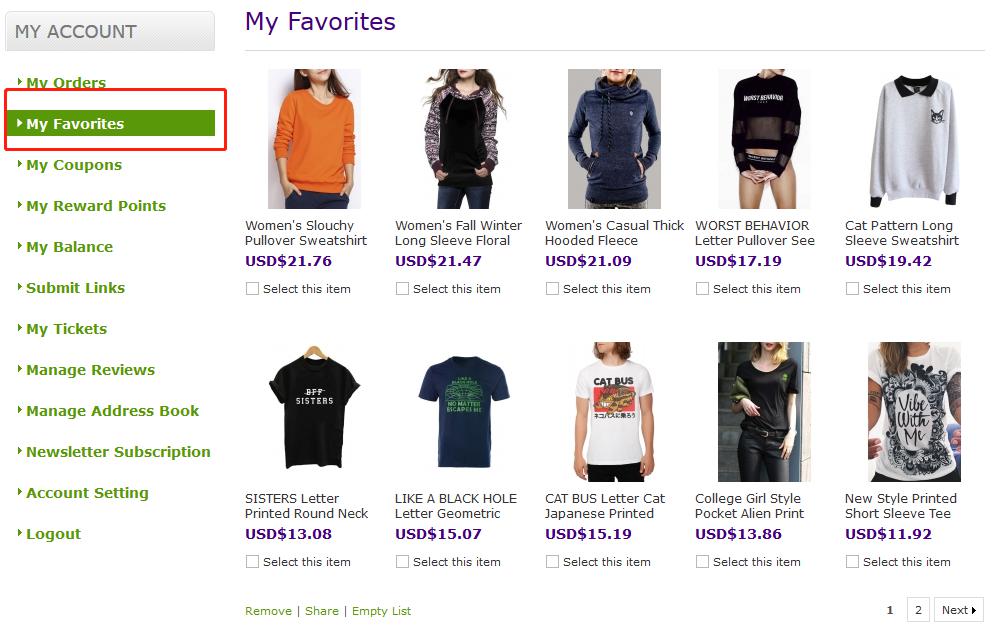Select the LIKE A BLACK HOLE tee checkbox
Image resolution: width=999 pixels, height=641 pixels.
(x=402, y=561)
